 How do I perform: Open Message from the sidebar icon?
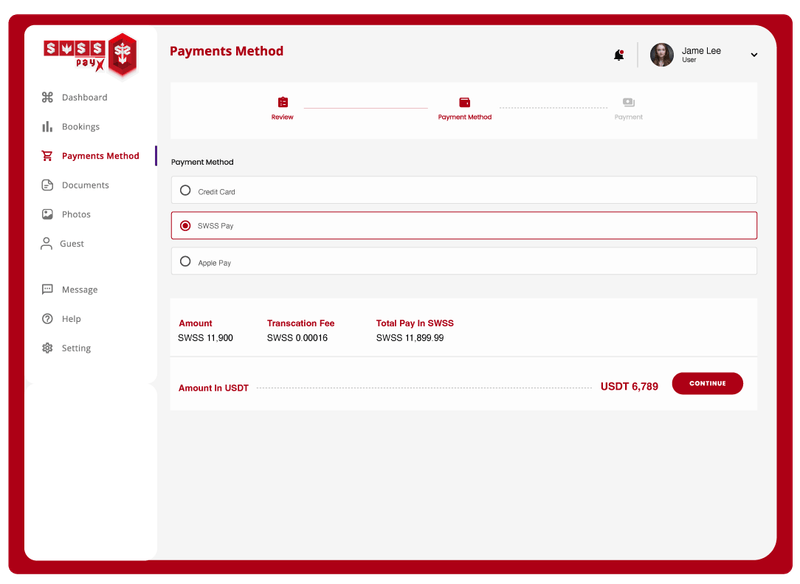[x=45, y=289]
